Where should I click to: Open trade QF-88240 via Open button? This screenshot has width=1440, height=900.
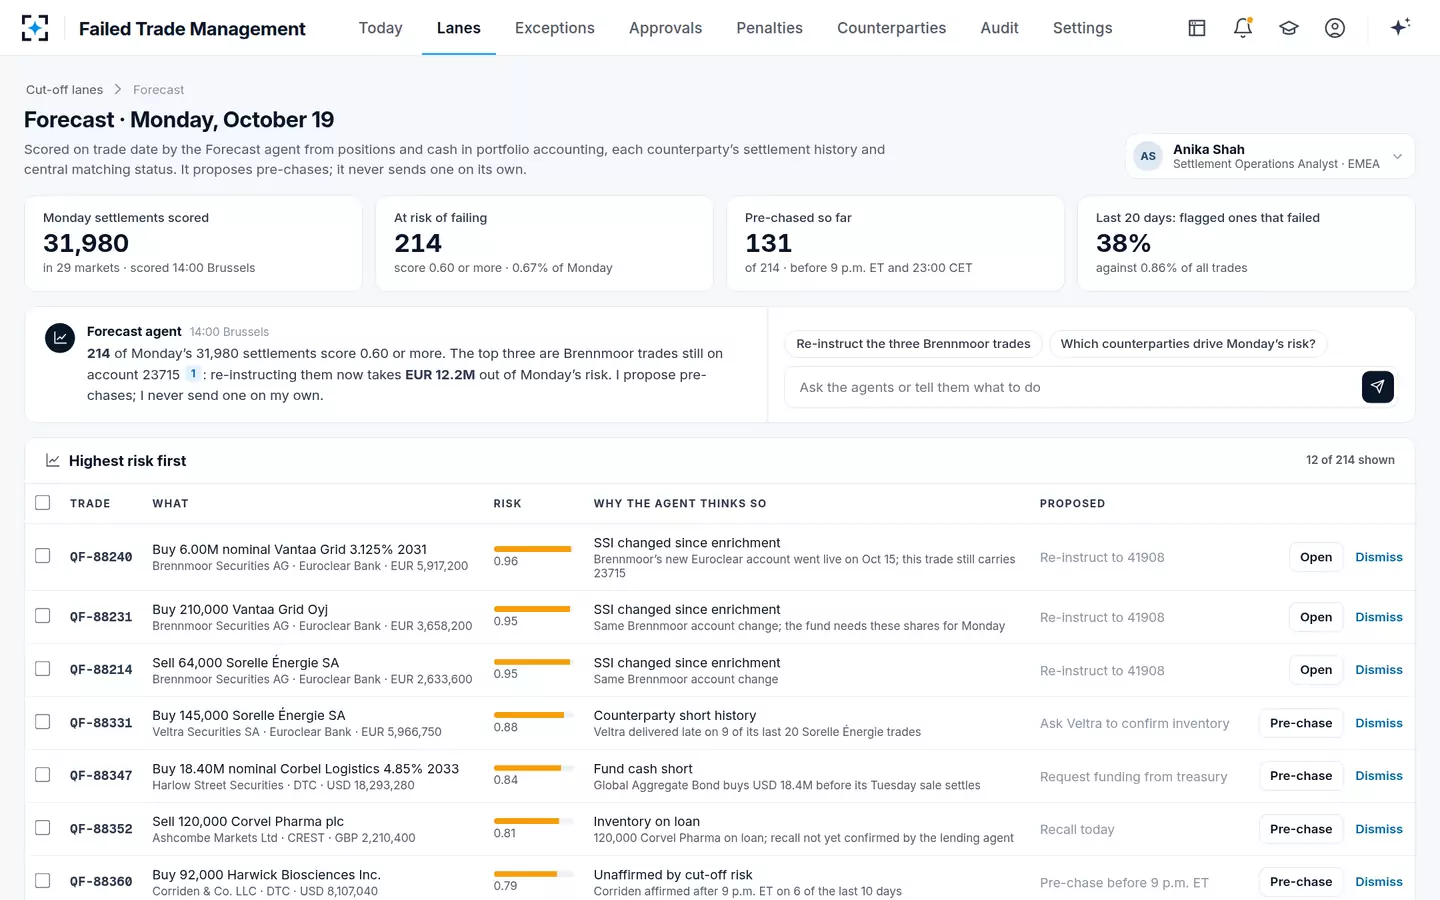1316,557
